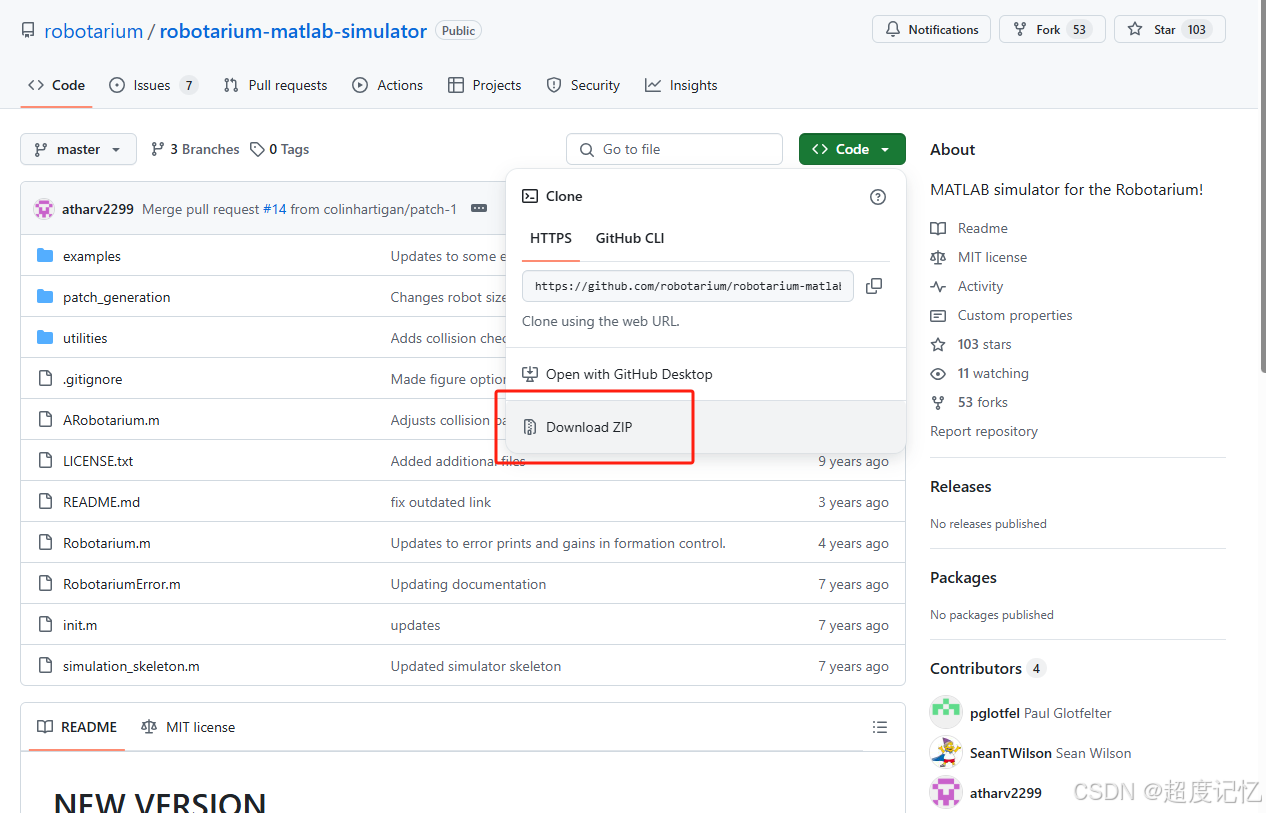Open simulation_skeleton.m file
Screen dimensions: 1266x813
(x=131, y=666)
